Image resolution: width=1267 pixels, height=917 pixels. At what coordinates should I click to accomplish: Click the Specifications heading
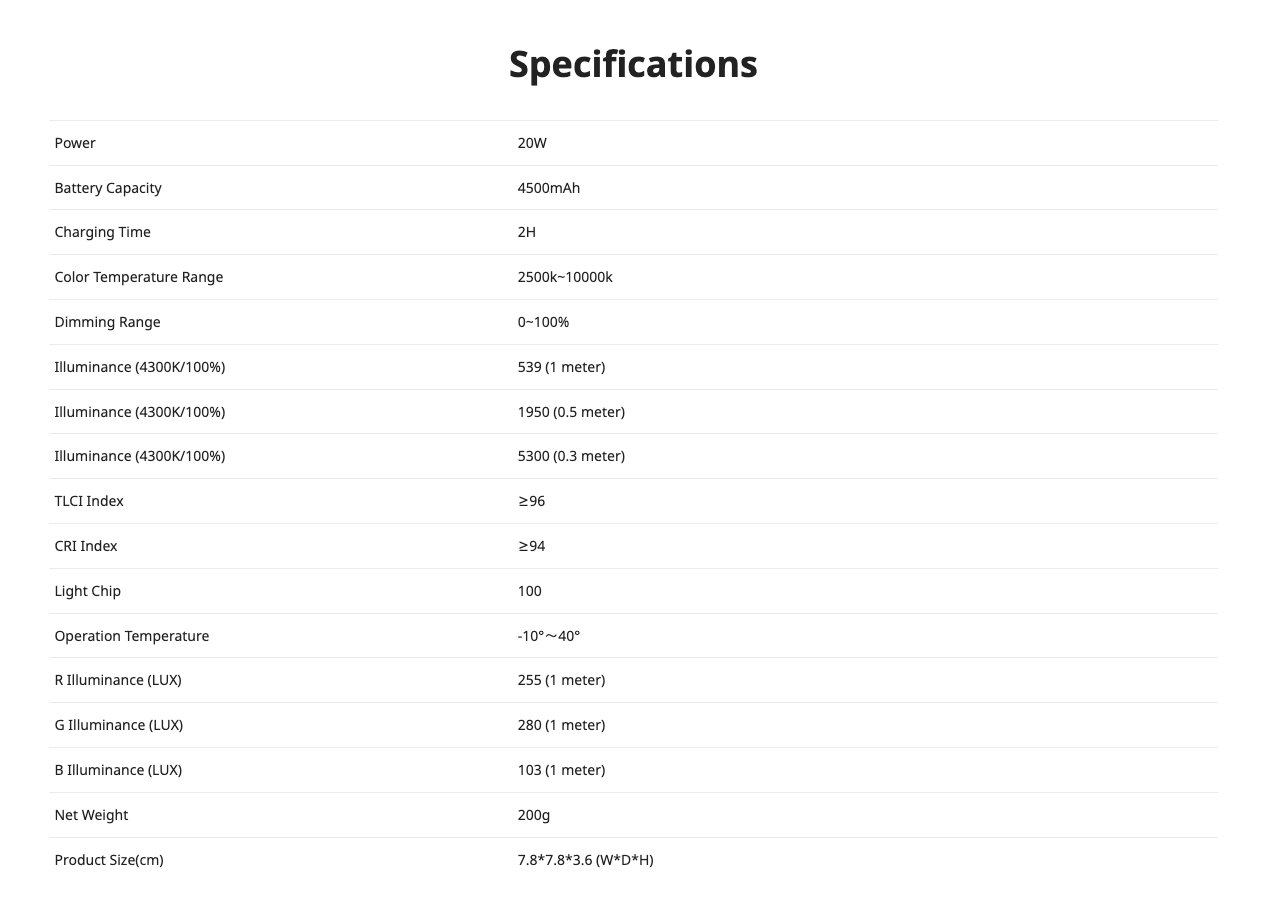click(633, 64)
